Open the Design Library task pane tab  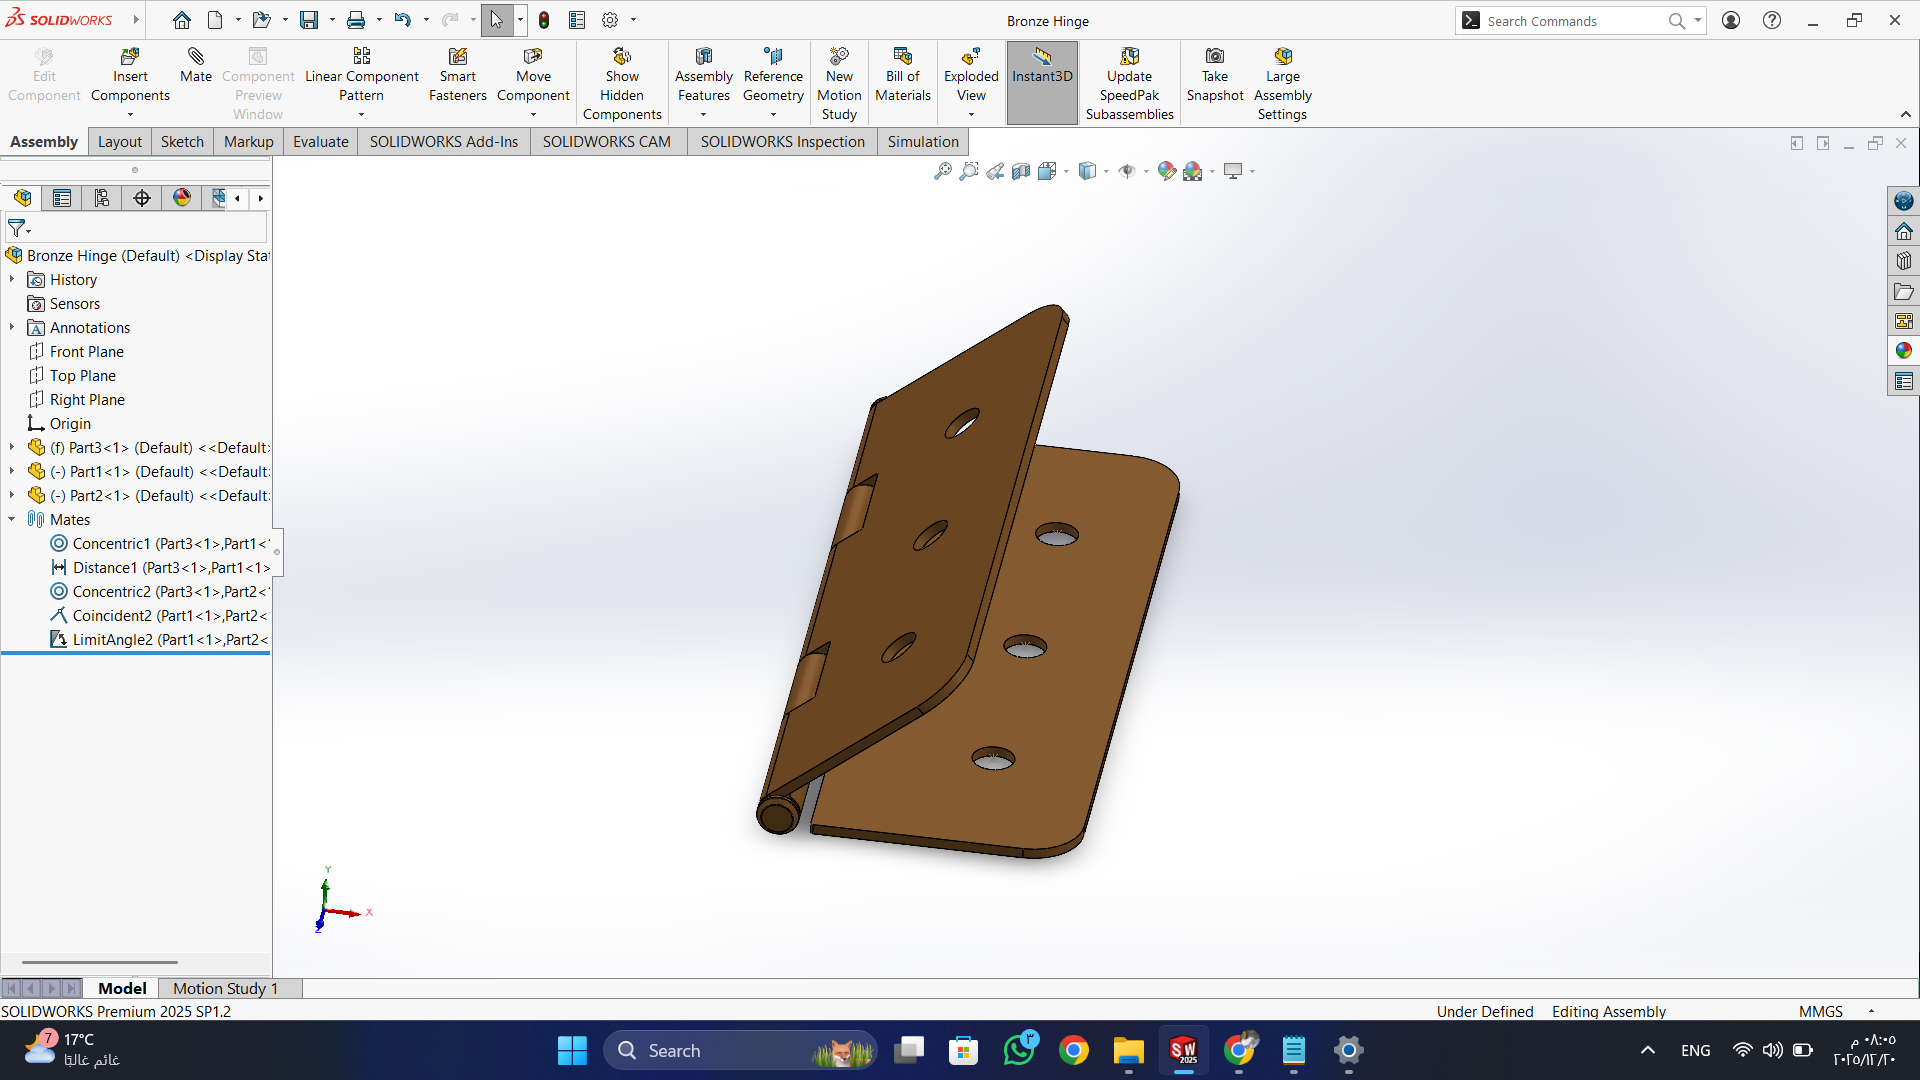1903,261
